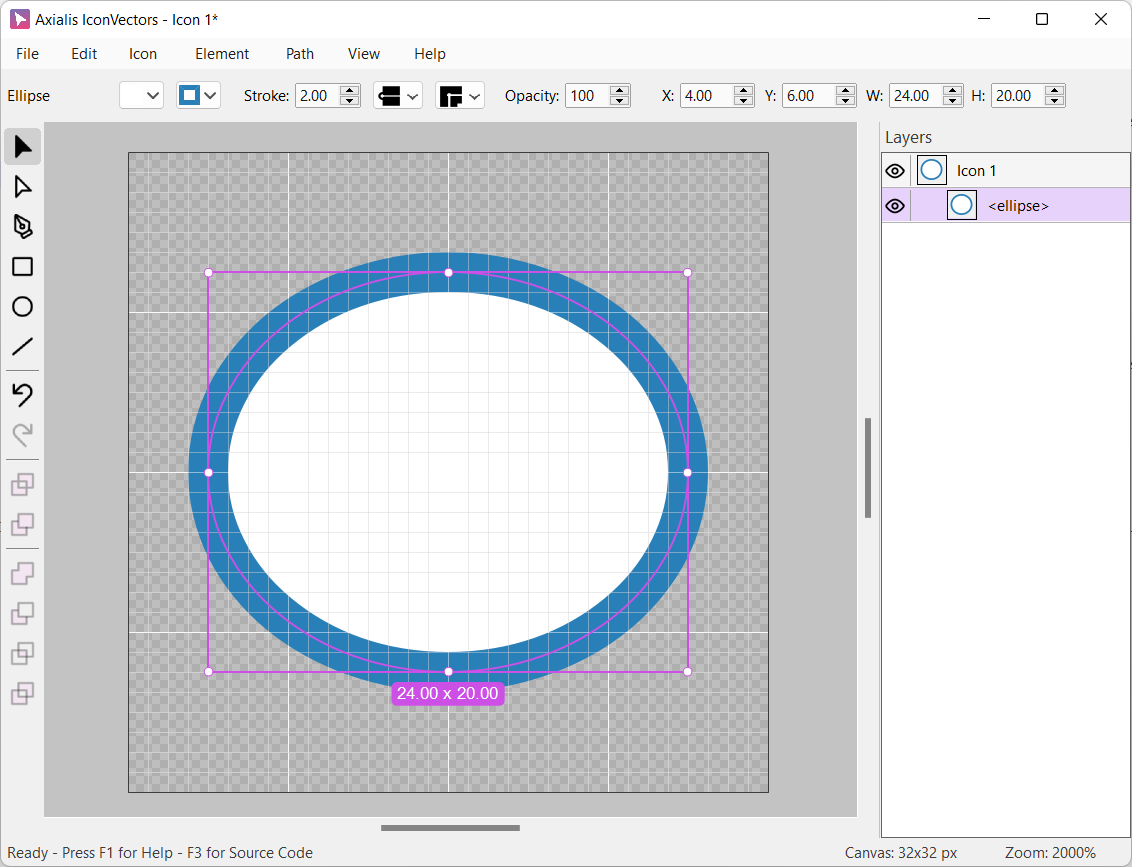Open the blue stroke color dropdown
The width and height of the screenshot is (1132, 867).
(198, 96)
